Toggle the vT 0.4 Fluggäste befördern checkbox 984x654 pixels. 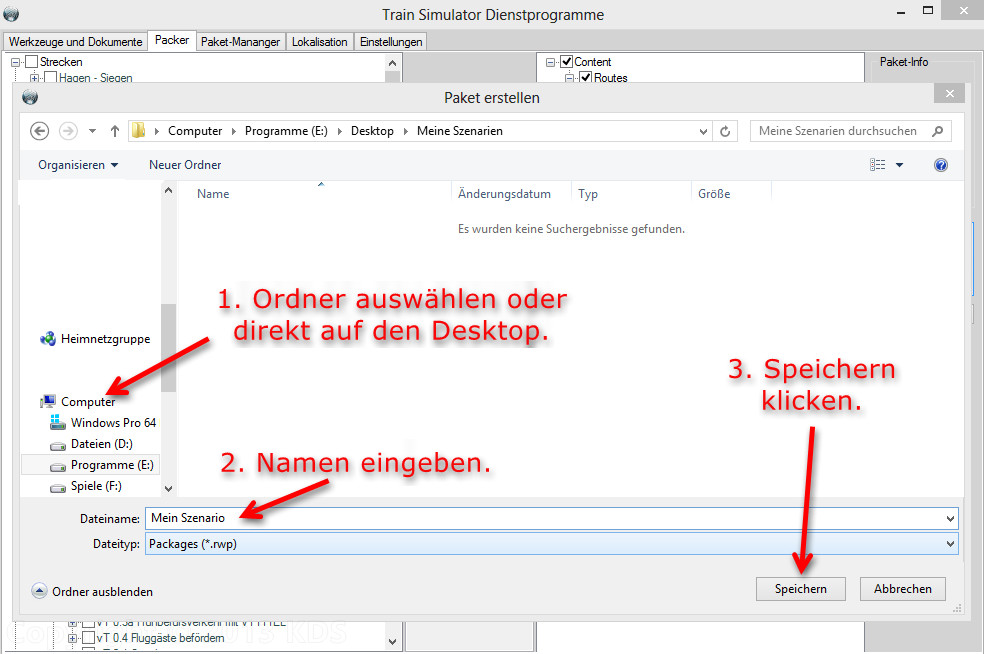point(88,638)
